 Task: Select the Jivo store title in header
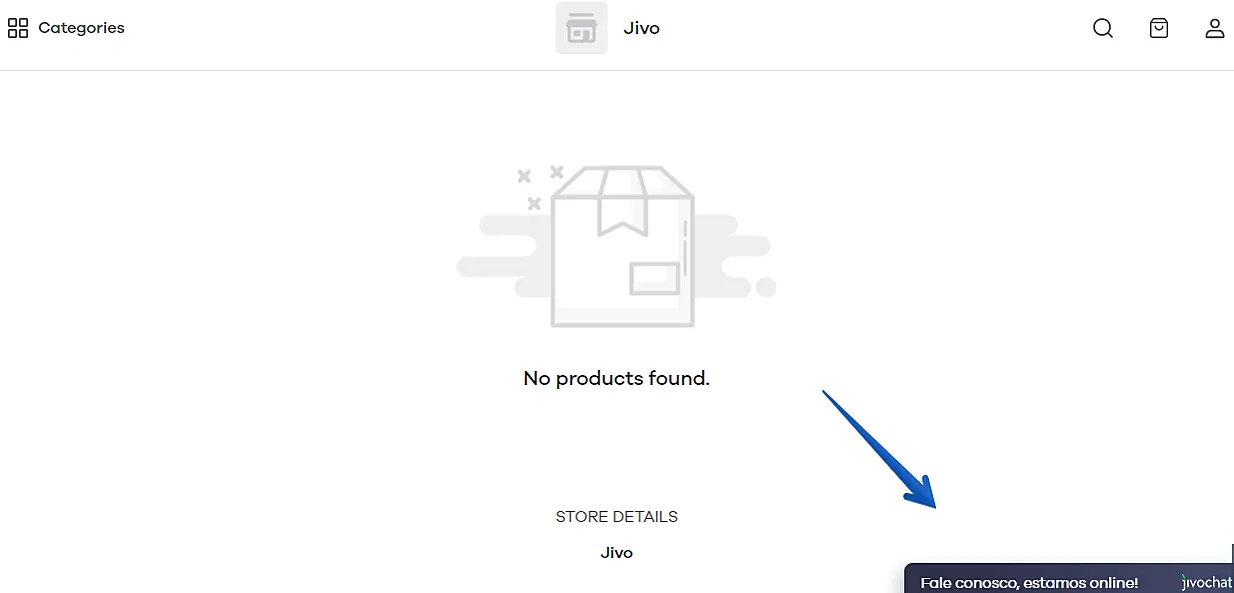point(641,28)
